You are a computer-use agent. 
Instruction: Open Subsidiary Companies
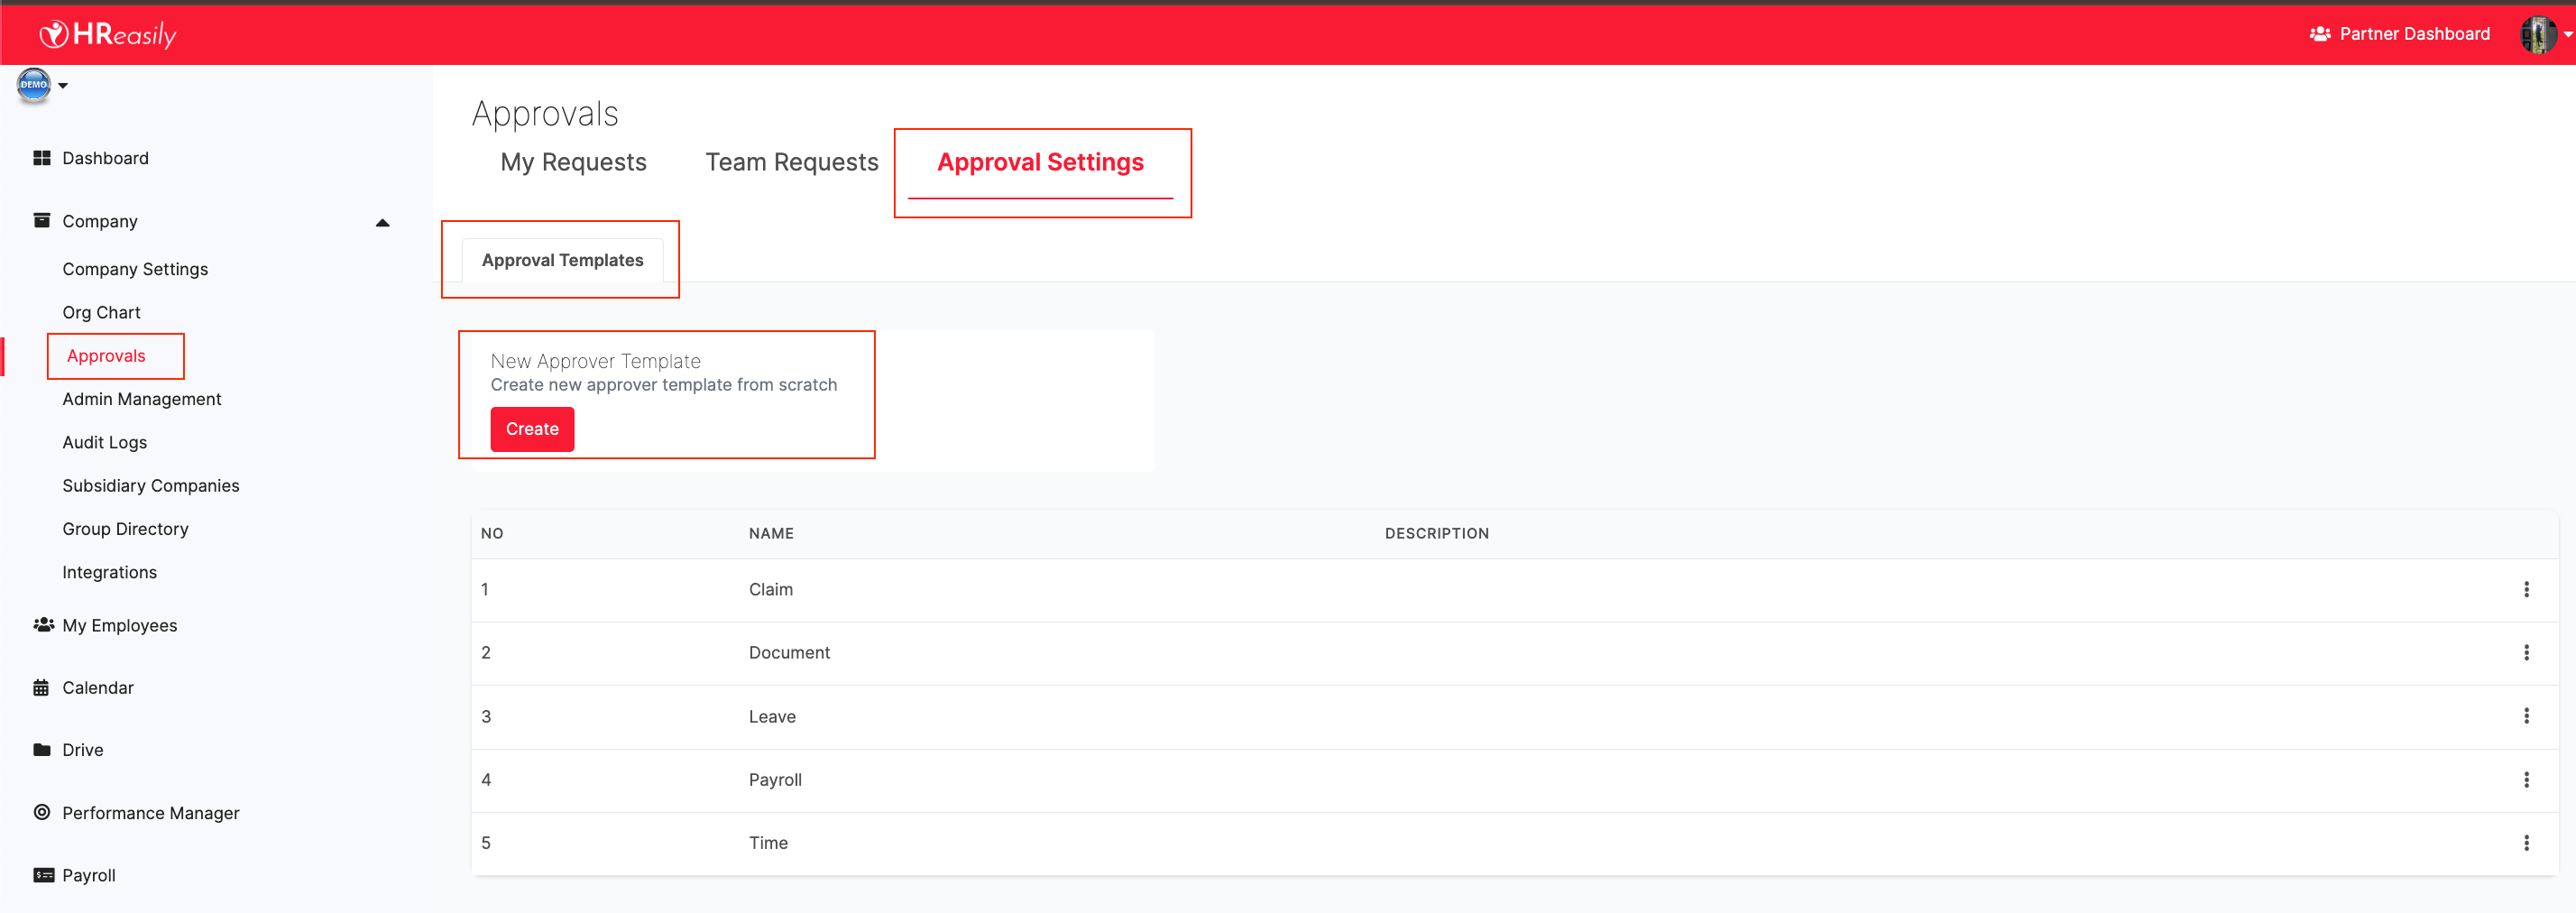(x=151, y=486)
